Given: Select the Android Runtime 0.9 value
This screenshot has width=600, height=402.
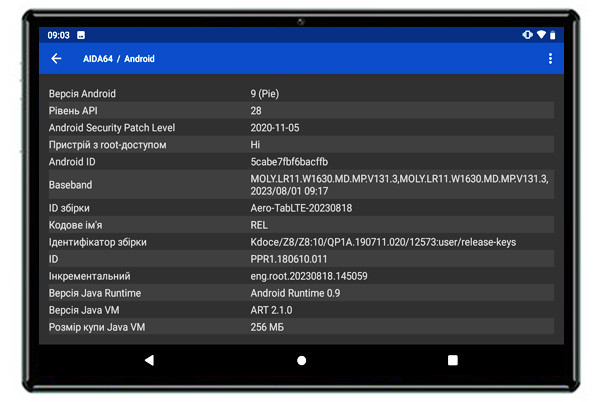Looking at the screenshot, I should click(295, 293).
